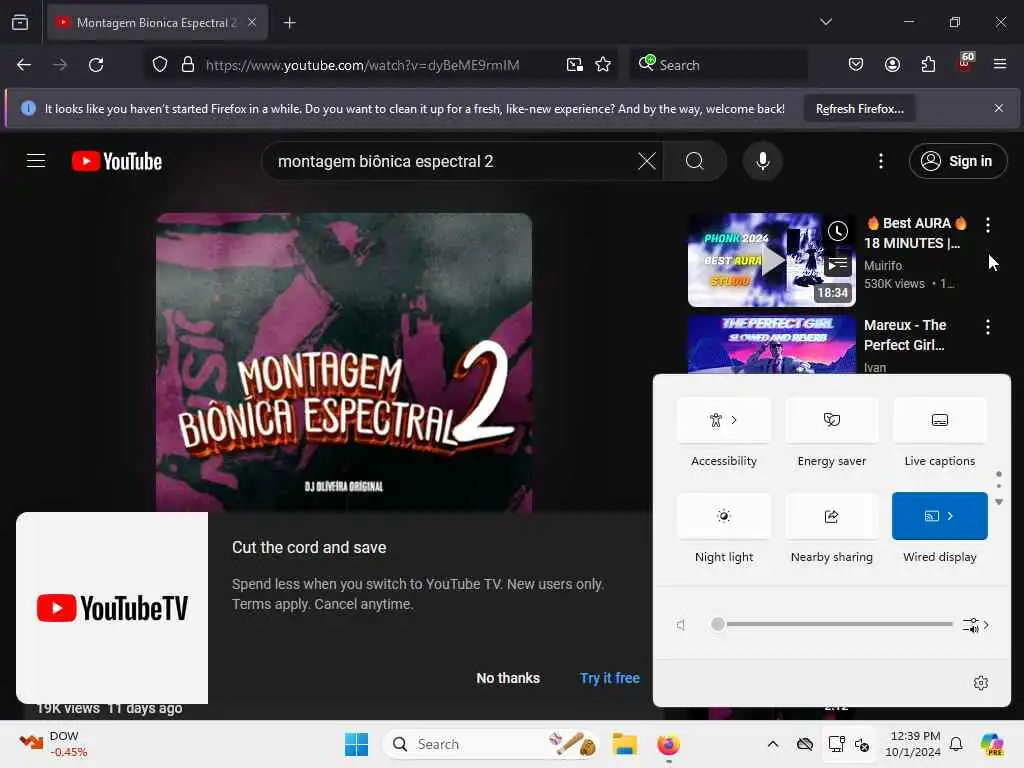View site security padlock info
The image size is (1024, 768).
[188, 65]
